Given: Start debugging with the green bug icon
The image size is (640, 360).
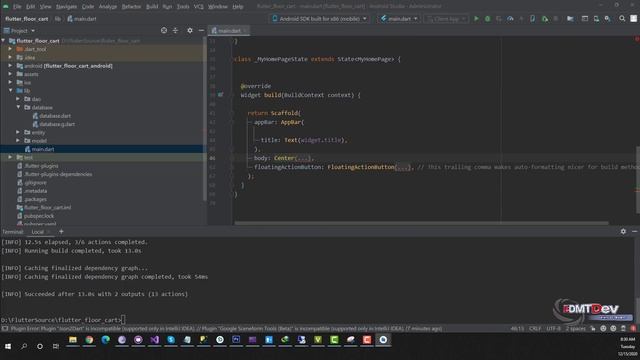Looking at the screenshot, I should pos(487,19).
